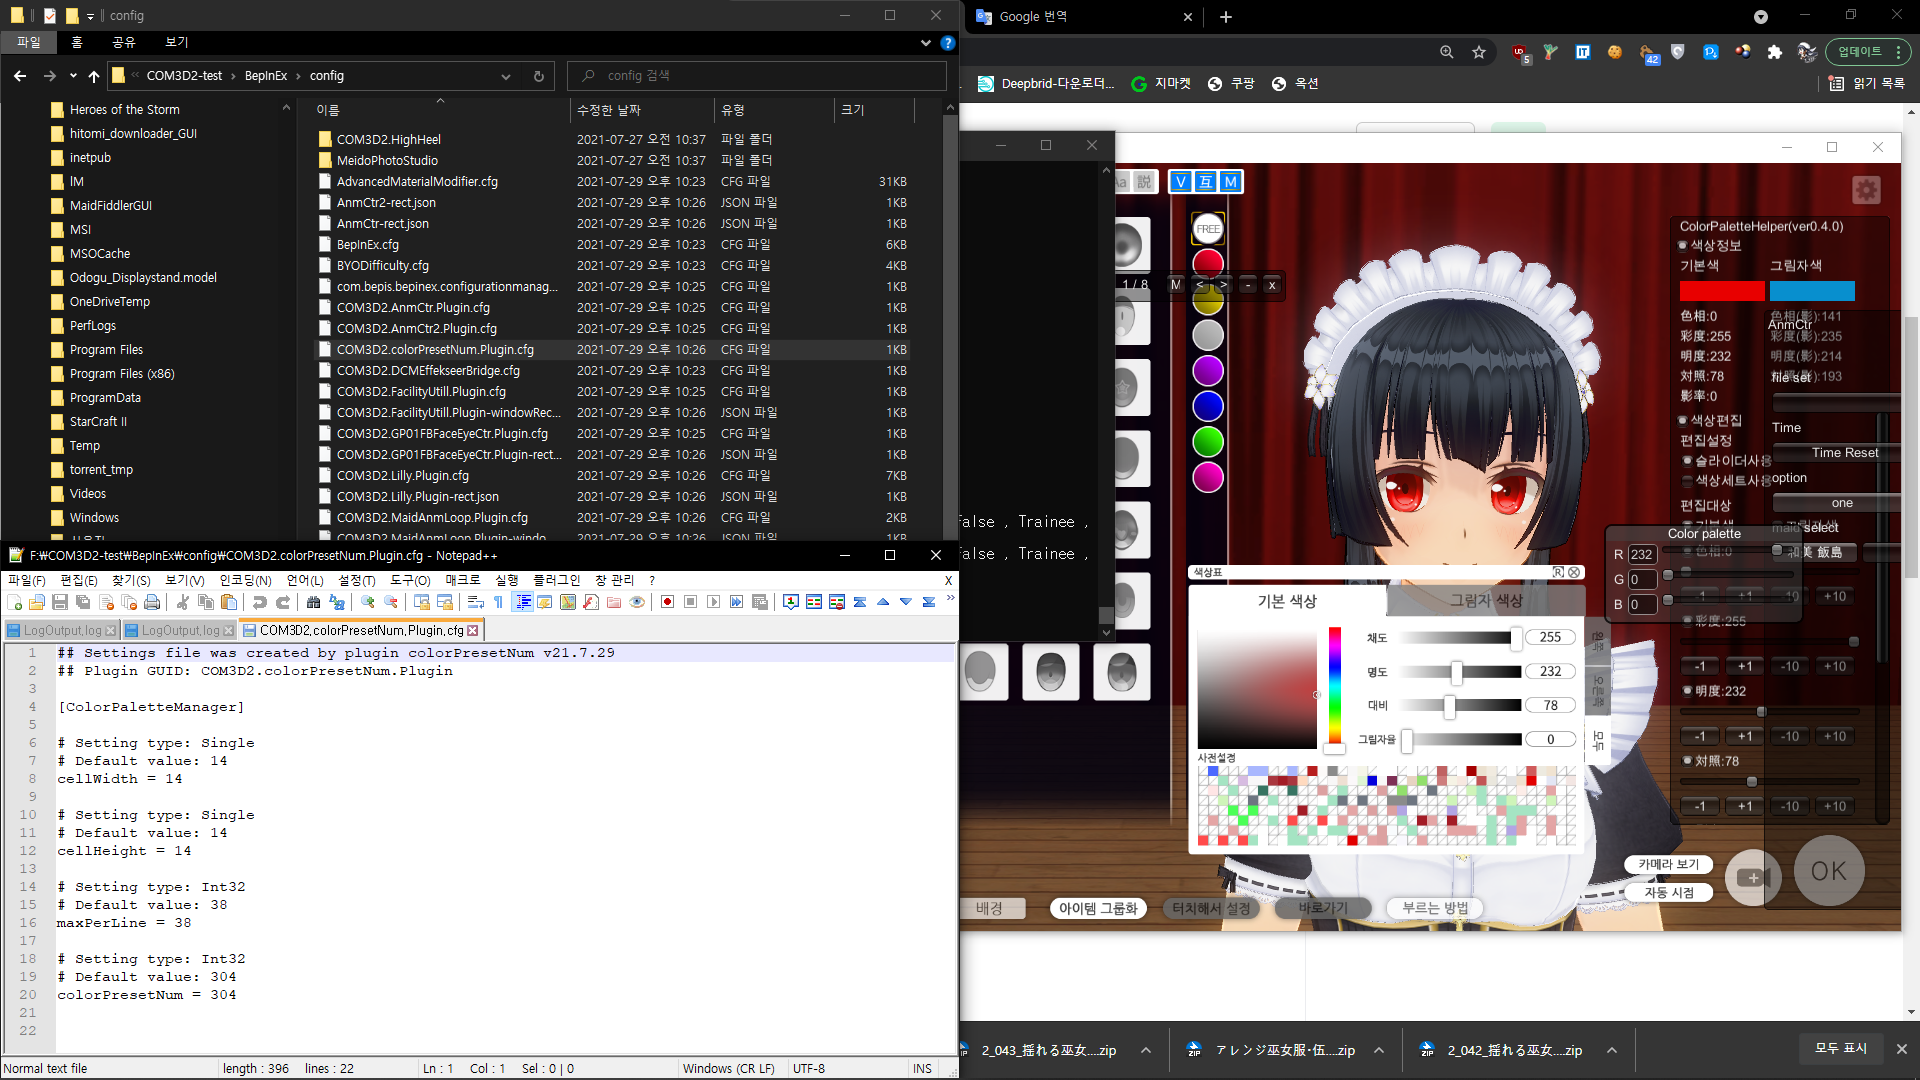Click the Back arrow in Explorer

(x=20, y=76)
